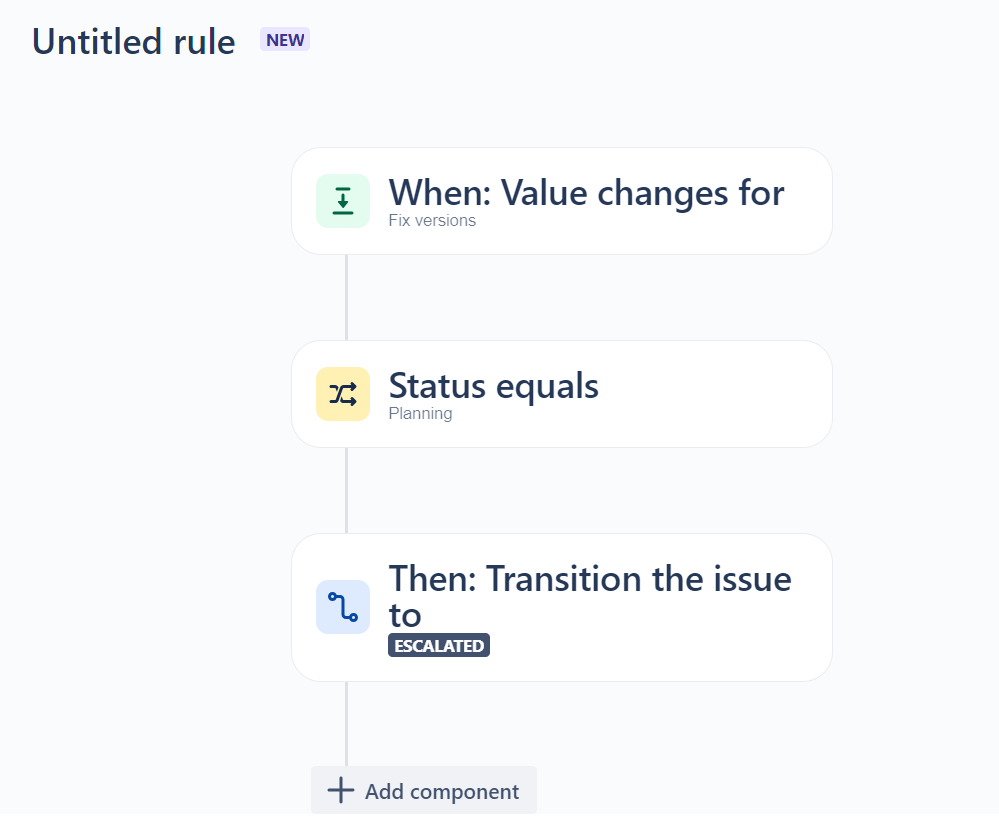Click the plus icon on Add component
The width and height of the screenshot is (999, 831).
coord(339,790)
